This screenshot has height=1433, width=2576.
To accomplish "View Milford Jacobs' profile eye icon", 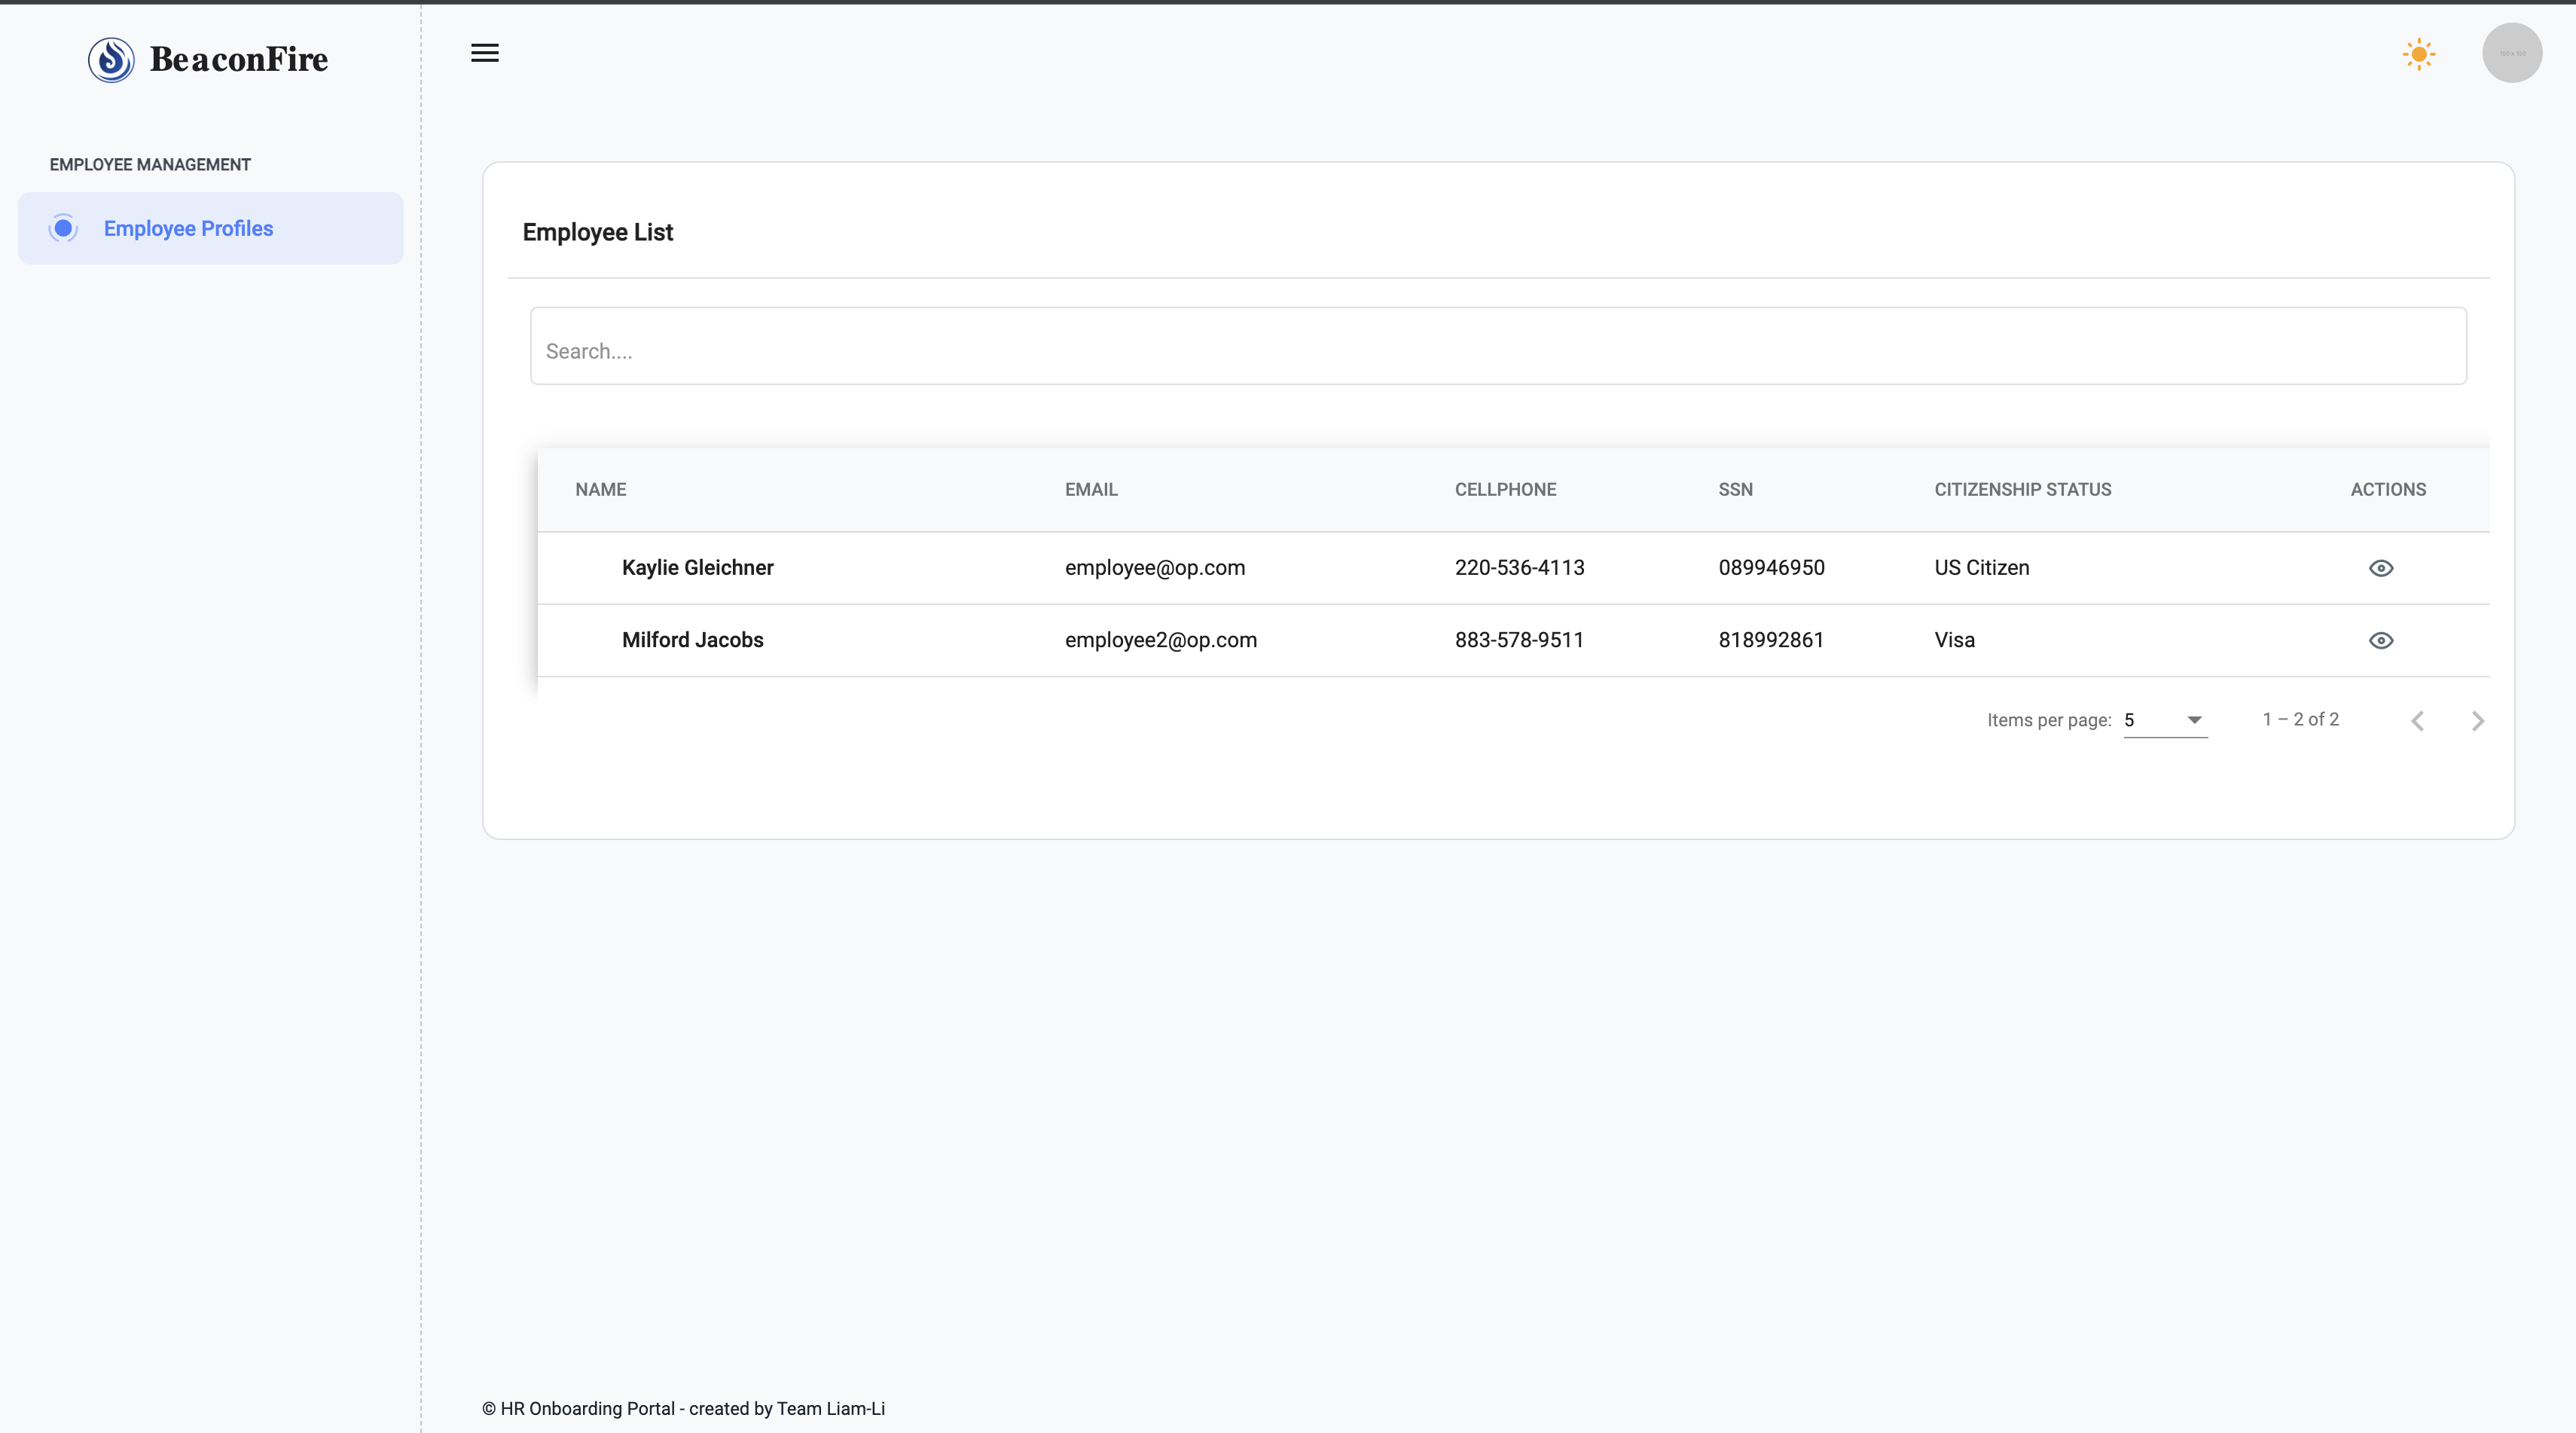I will click(x=2380, y=640).
